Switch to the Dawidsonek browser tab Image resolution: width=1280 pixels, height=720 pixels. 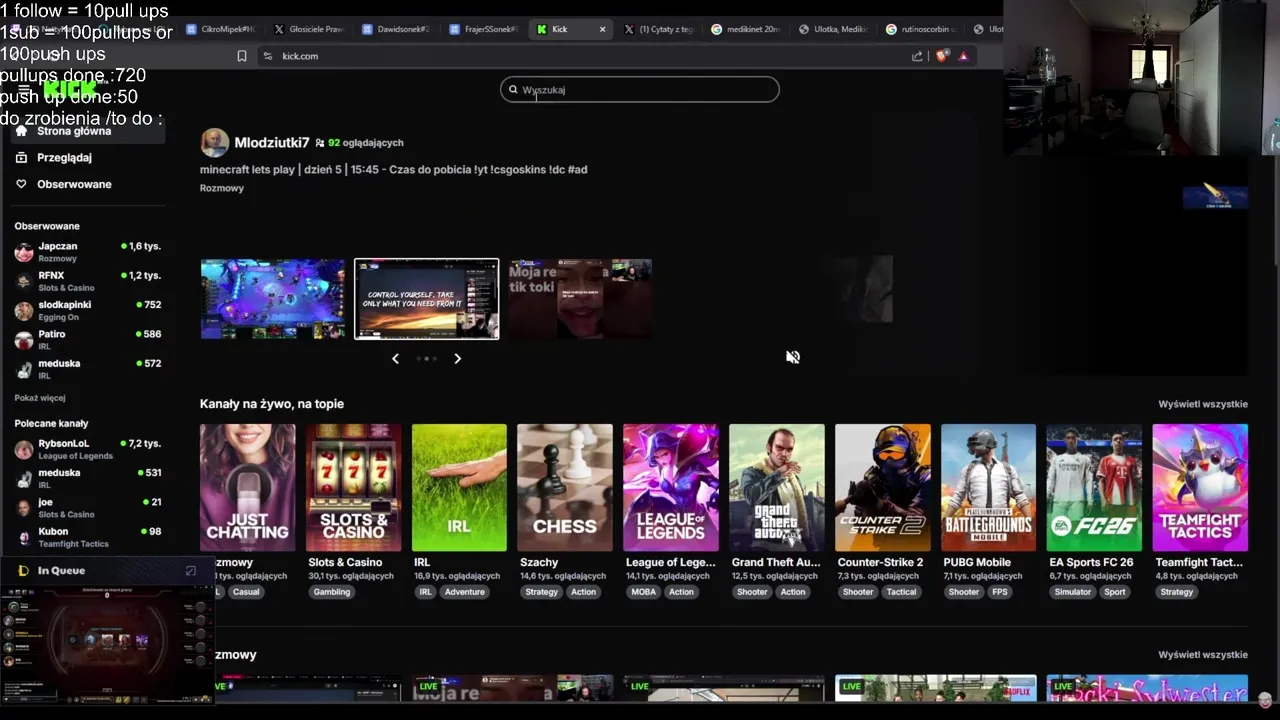coord(395,29)
